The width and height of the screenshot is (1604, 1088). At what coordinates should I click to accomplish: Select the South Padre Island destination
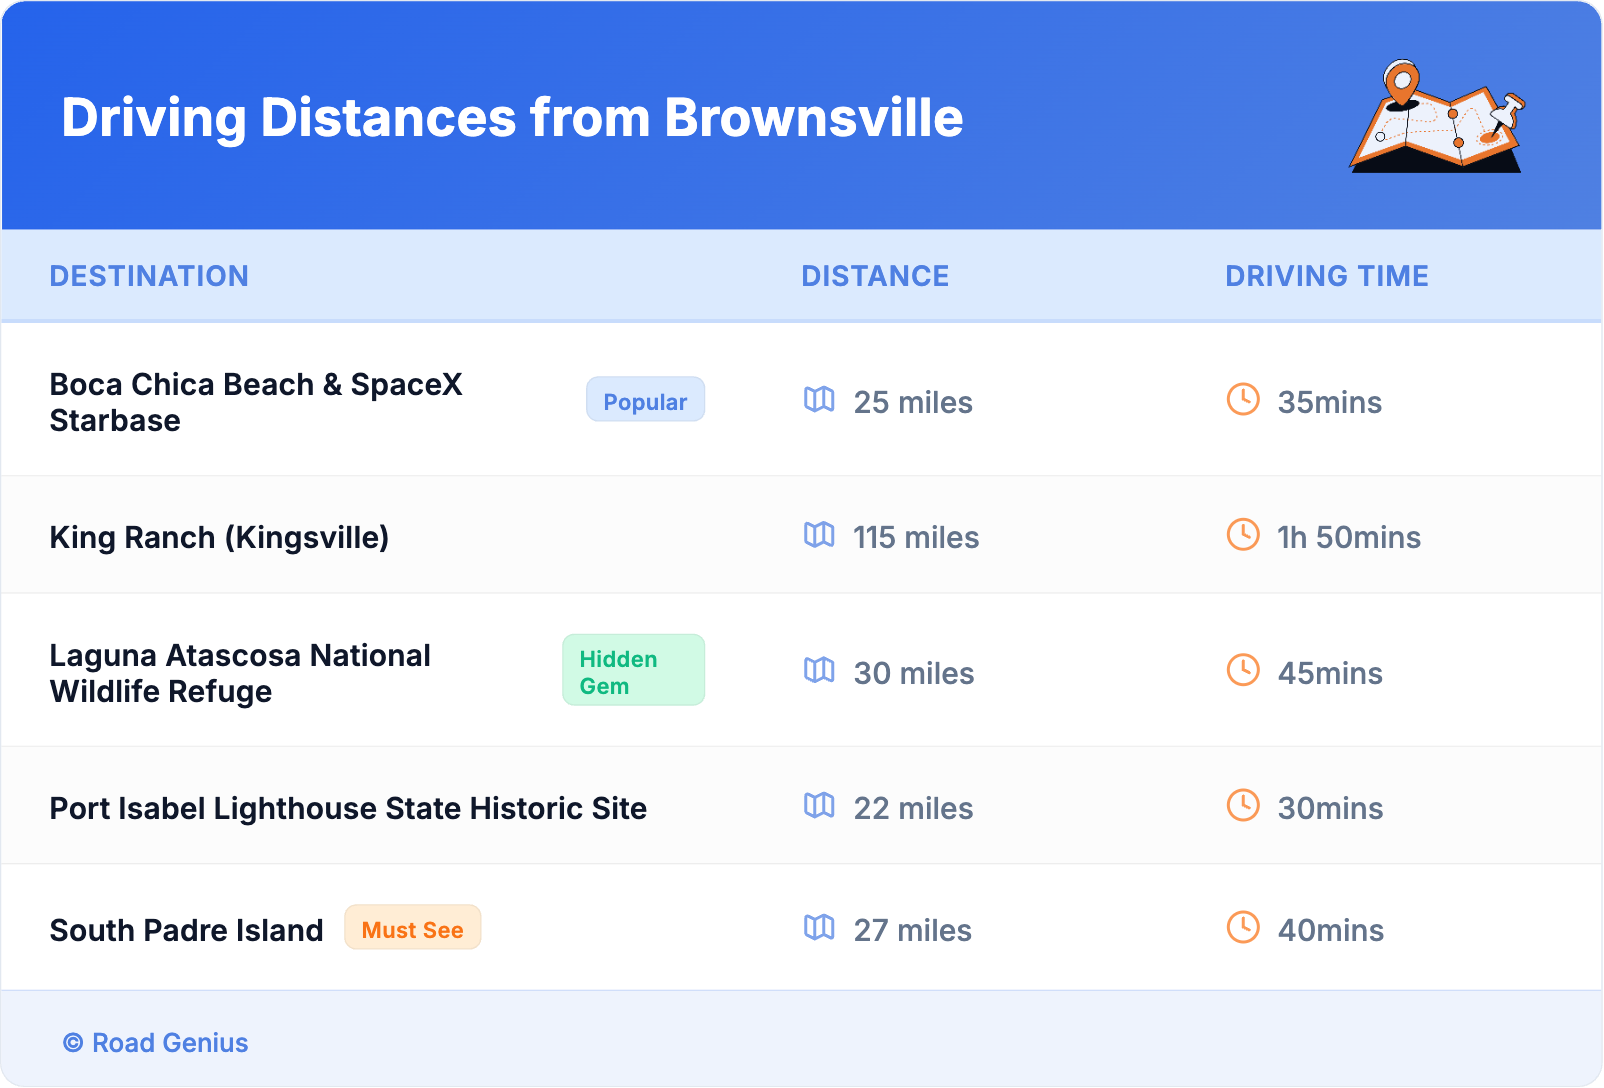(186, 930)
